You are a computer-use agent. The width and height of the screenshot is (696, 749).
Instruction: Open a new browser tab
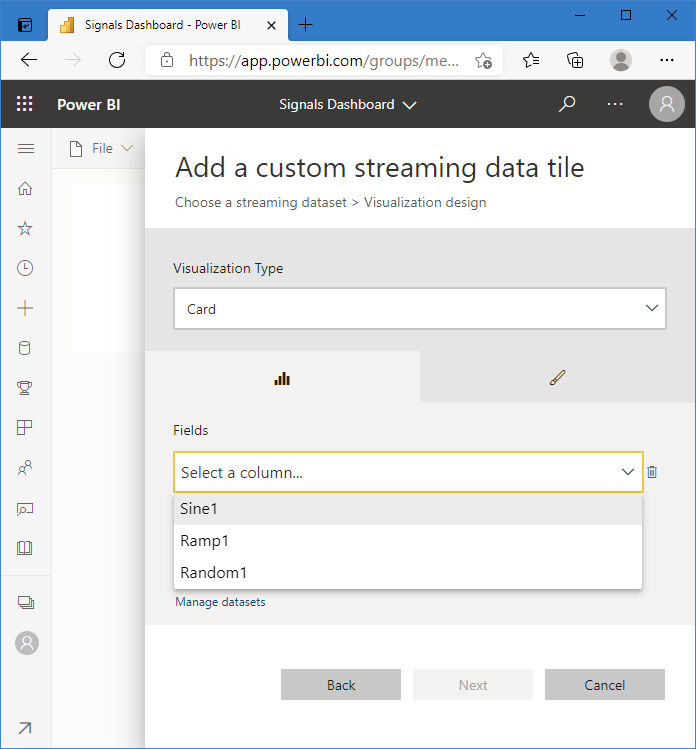tap(305, 24)
